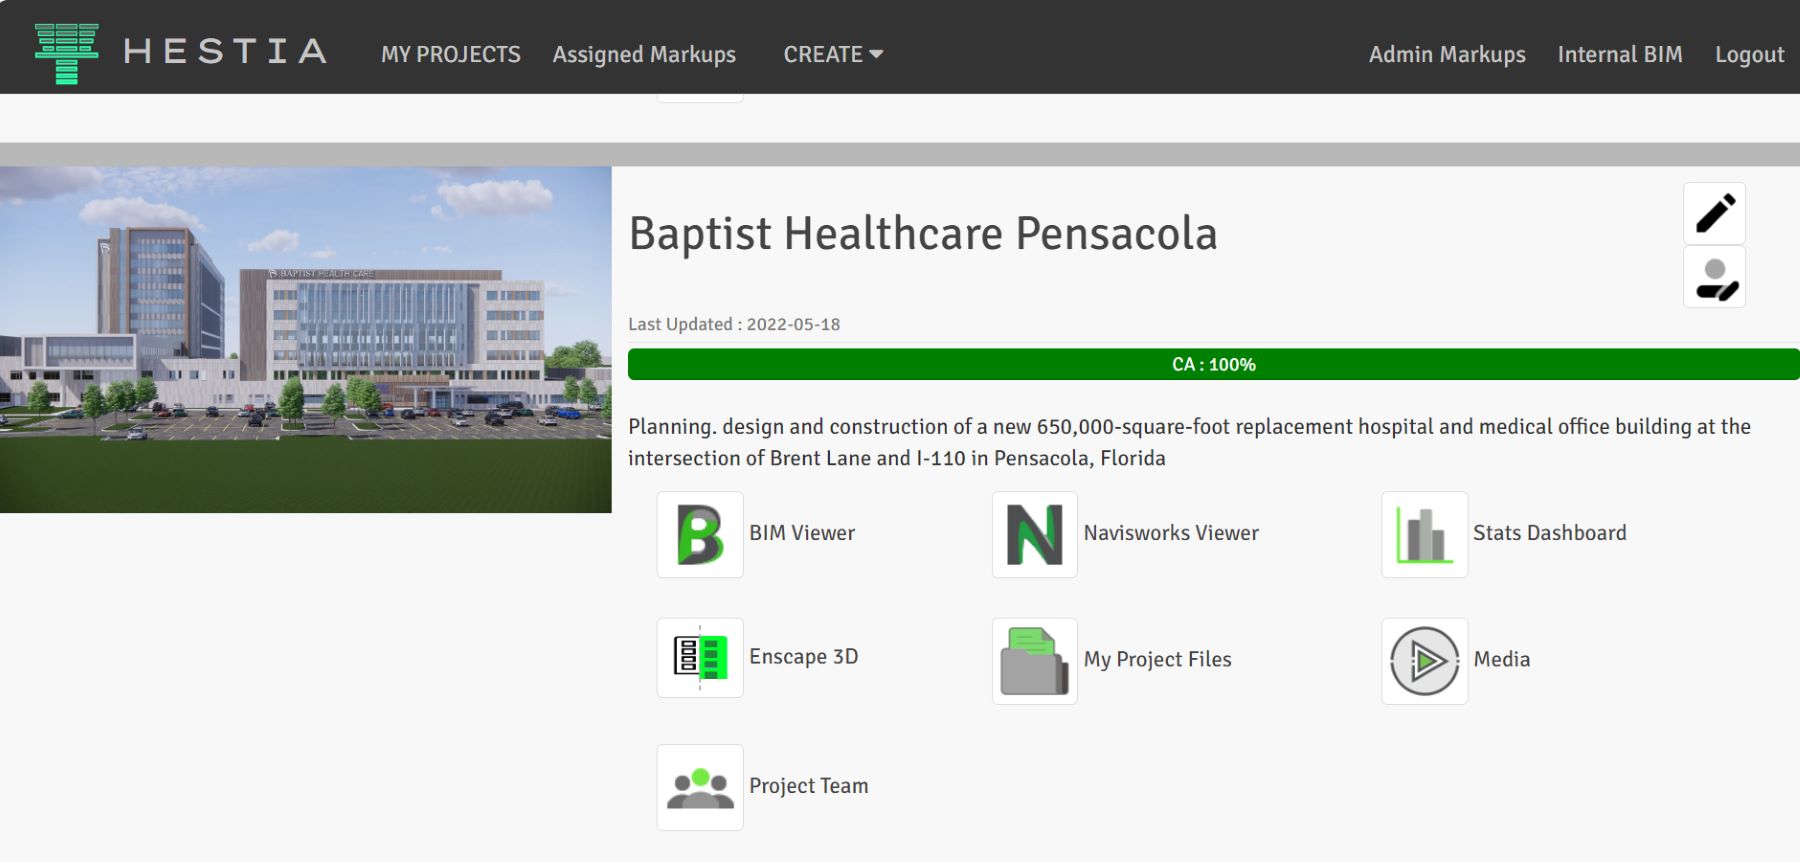The image size is (1800, 862).
Task: Click the edit user assignment icon
Action: pyautogui.click(x=1714, y=277)
